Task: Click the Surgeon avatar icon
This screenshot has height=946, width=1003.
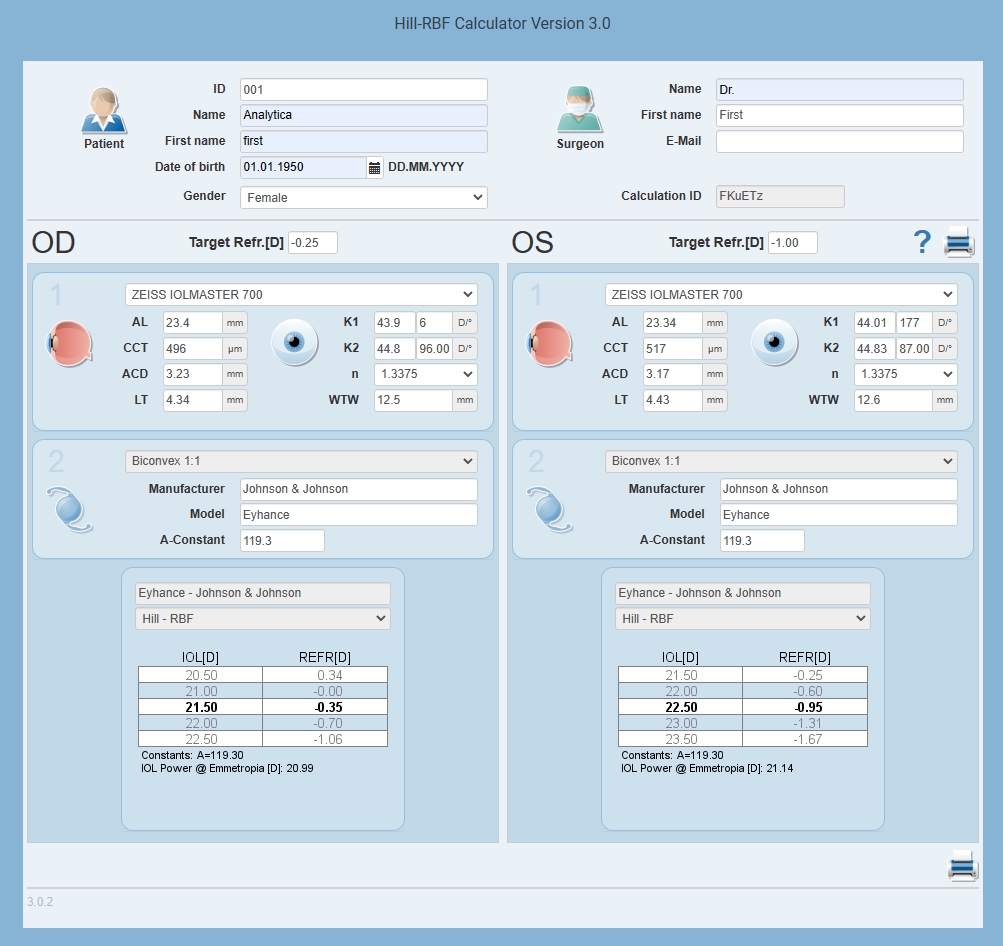Action: [580, 110]
